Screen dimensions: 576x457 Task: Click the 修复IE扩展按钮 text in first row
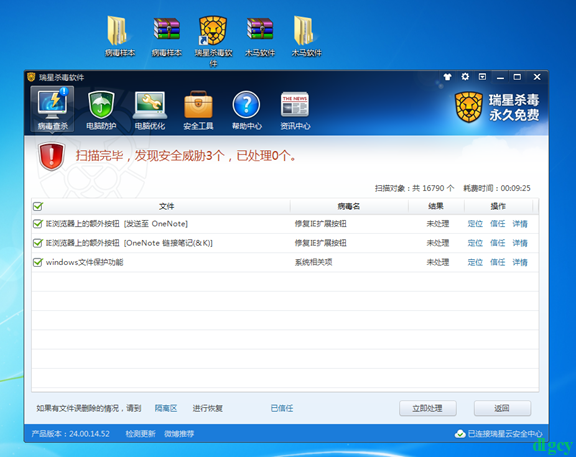coord(320,224)
